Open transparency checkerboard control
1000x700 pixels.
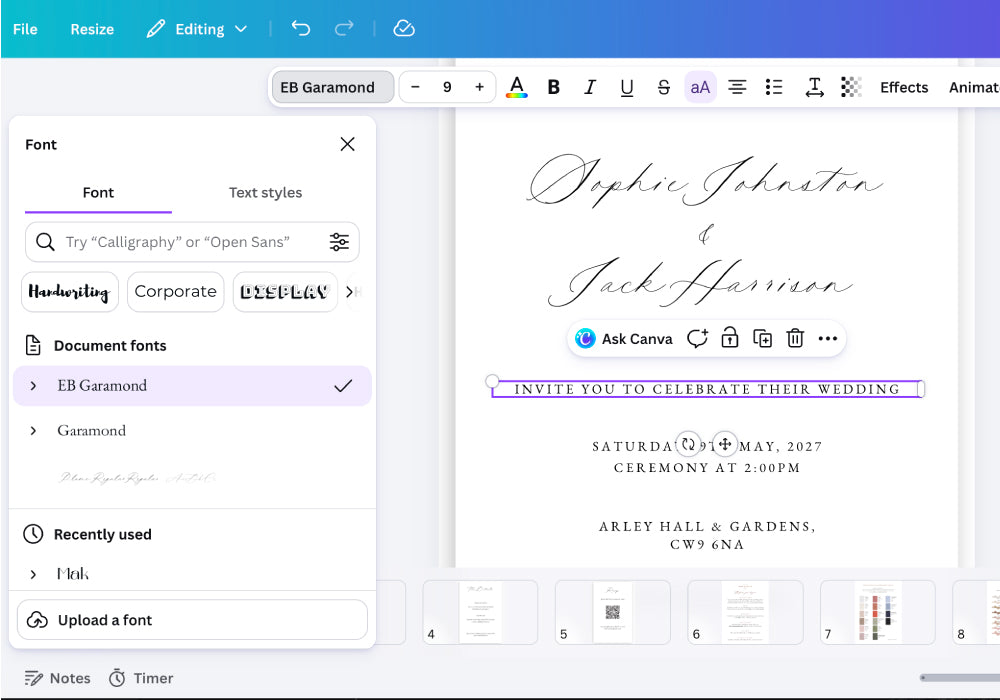(851, 87)
